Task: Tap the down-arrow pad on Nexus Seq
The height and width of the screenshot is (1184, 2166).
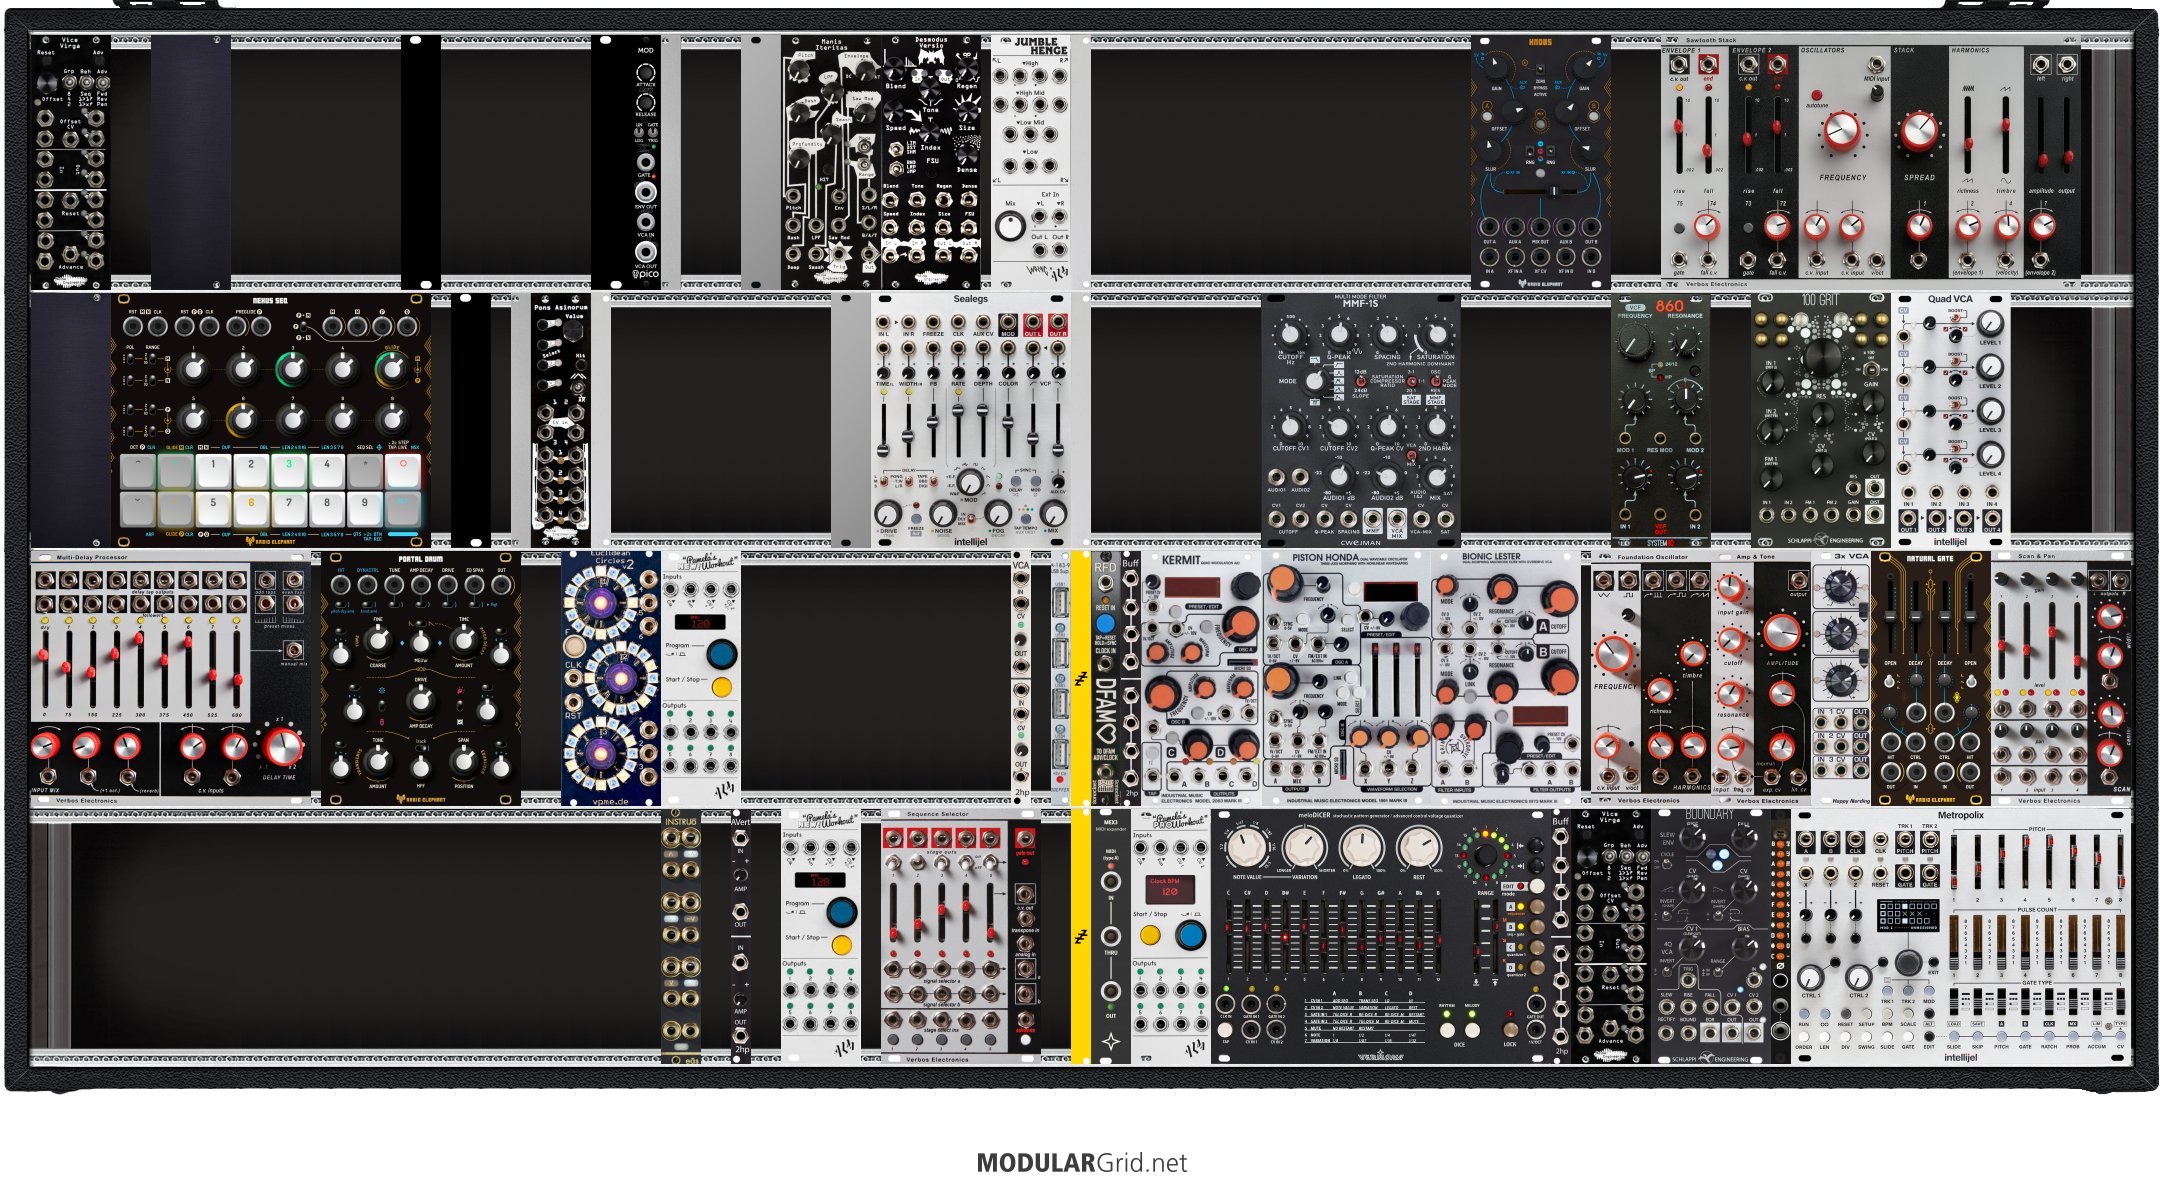Action: pos(137,508)
